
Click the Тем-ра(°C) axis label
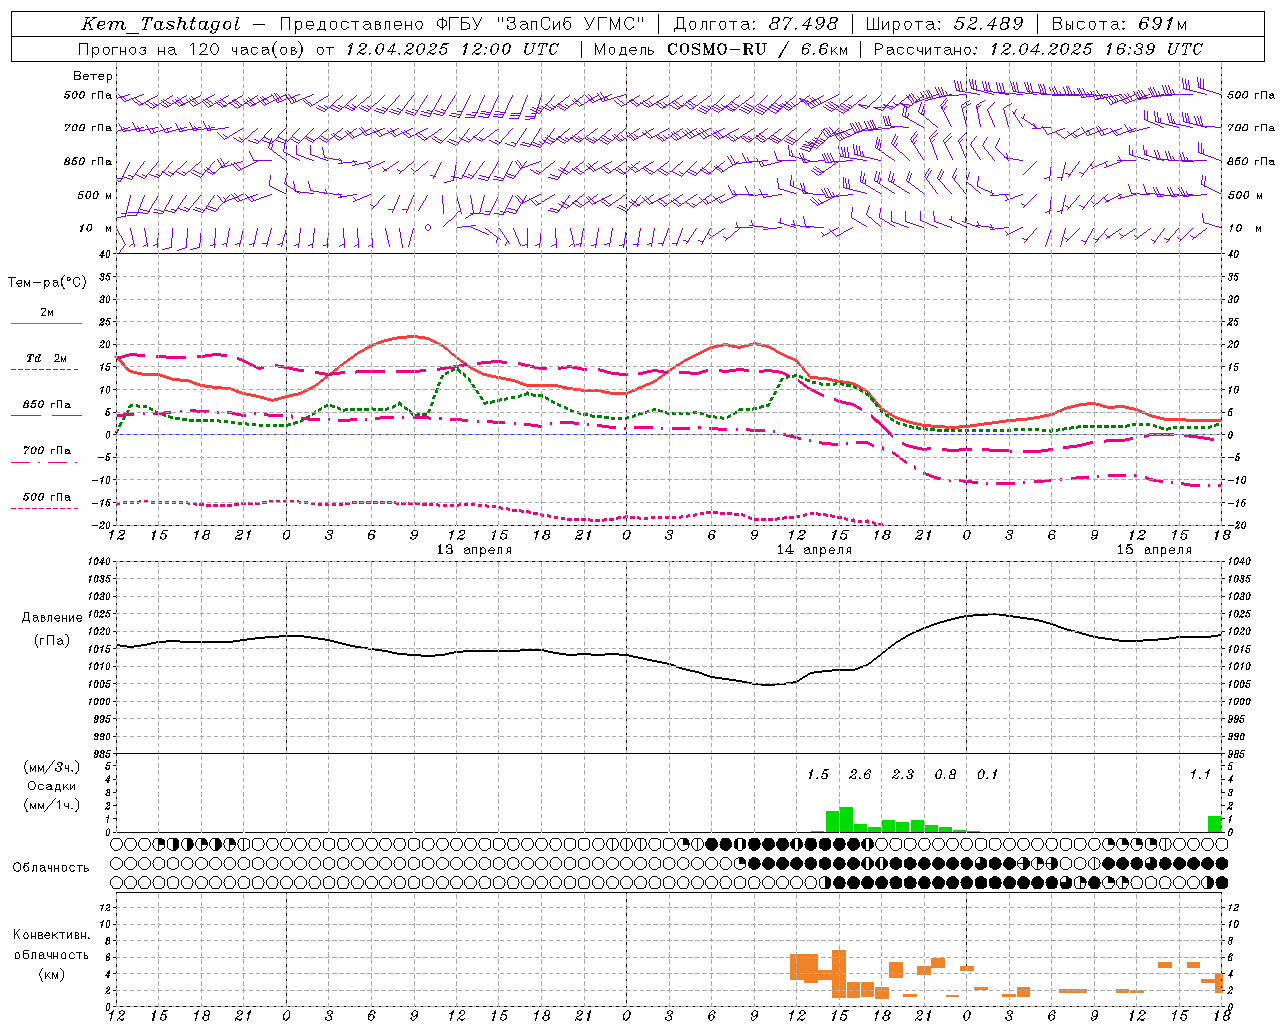[x=47, y=283]
